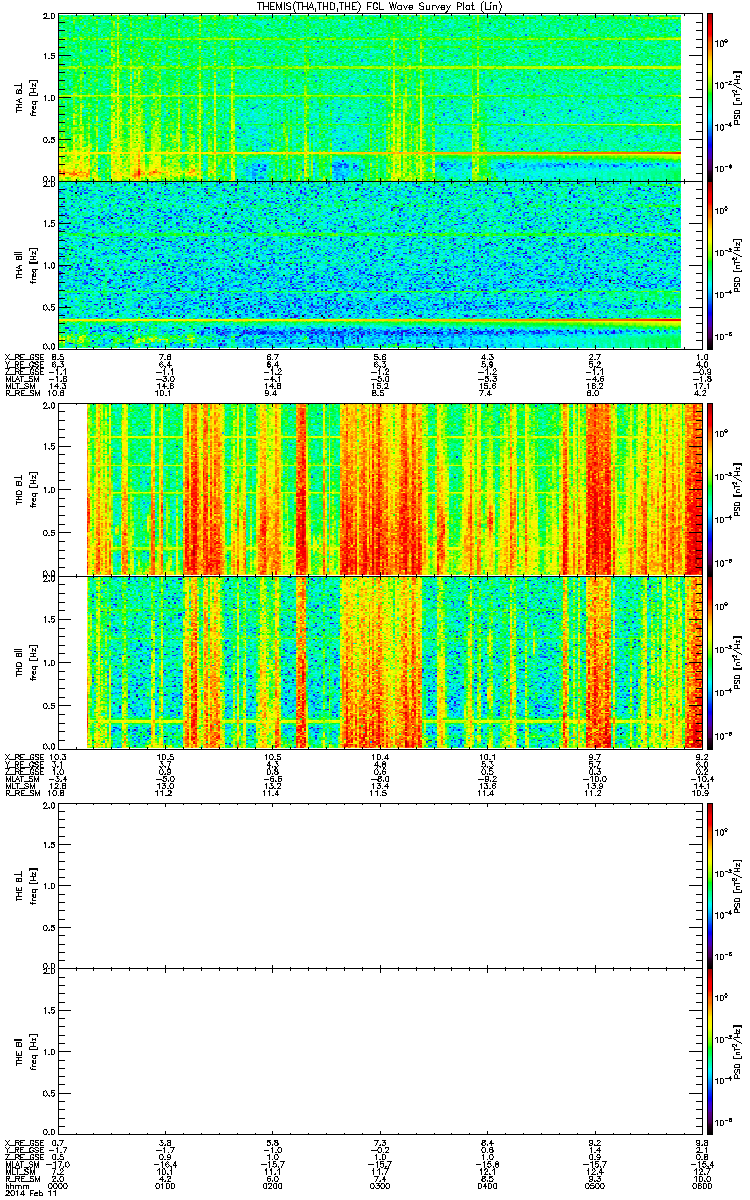Click the color bar beside THE B-parallel panel
This screenshot has width=750, height=1200.
pos(710,1051)
